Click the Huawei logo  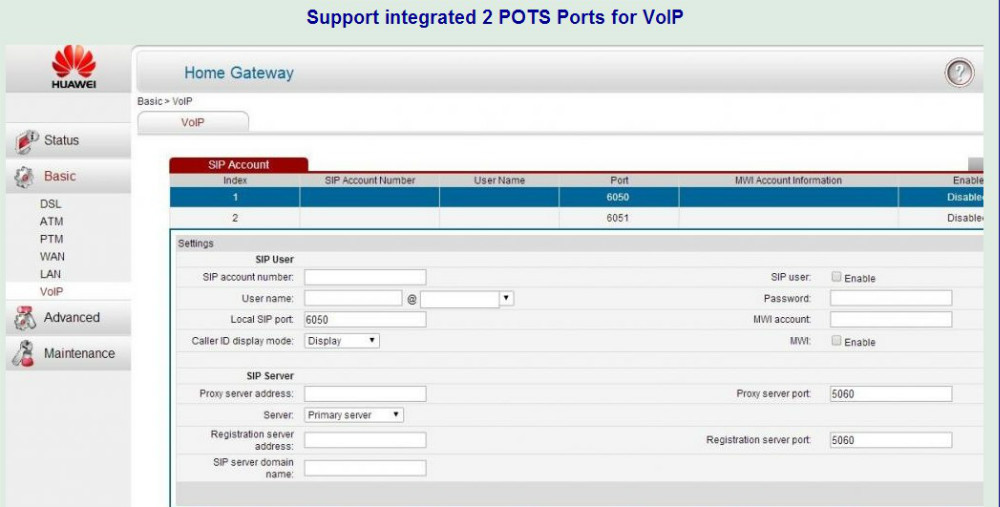[73, 68]
